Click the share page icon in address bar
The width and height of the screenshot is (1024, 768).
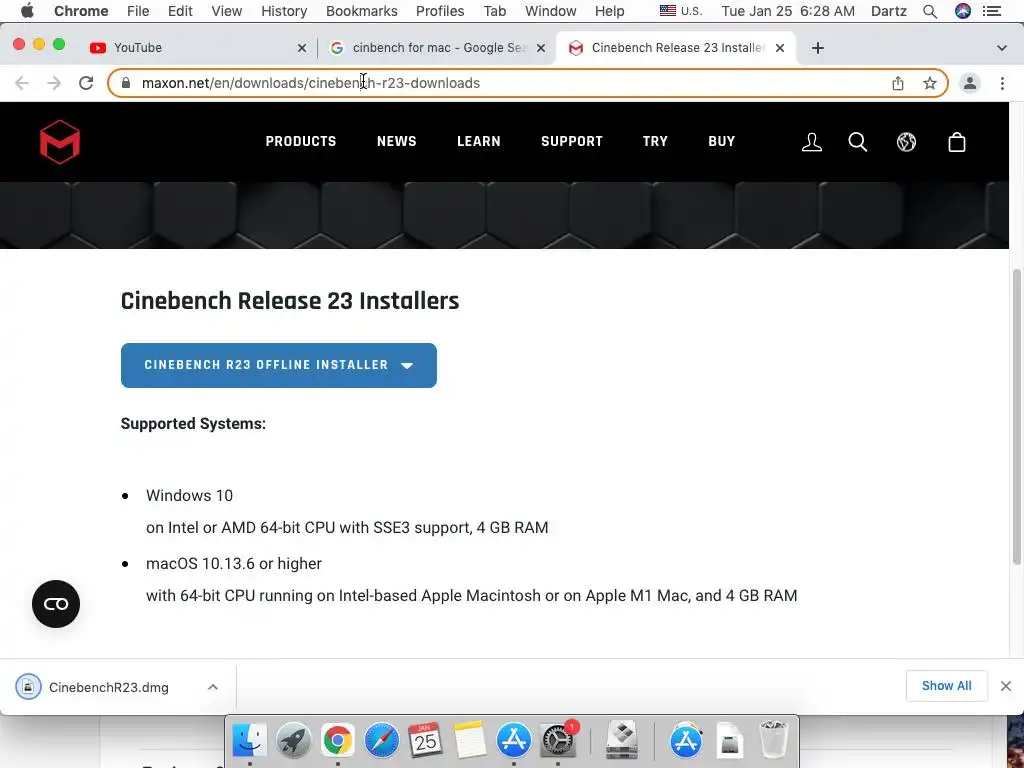(x=898, y=83)
